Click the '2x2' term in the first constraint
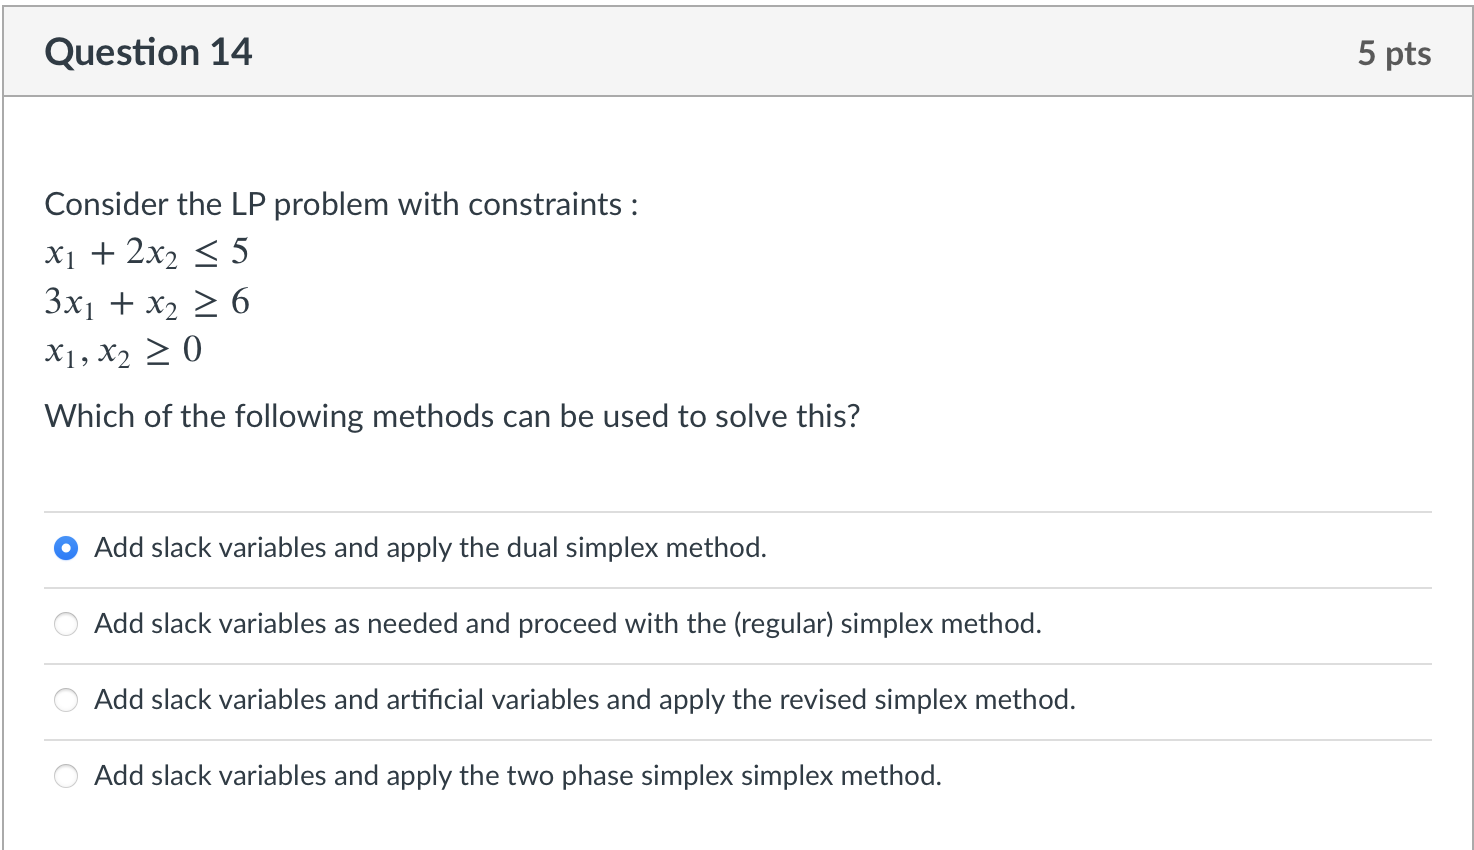This screenshot has width=1474, height=850. 151,253
